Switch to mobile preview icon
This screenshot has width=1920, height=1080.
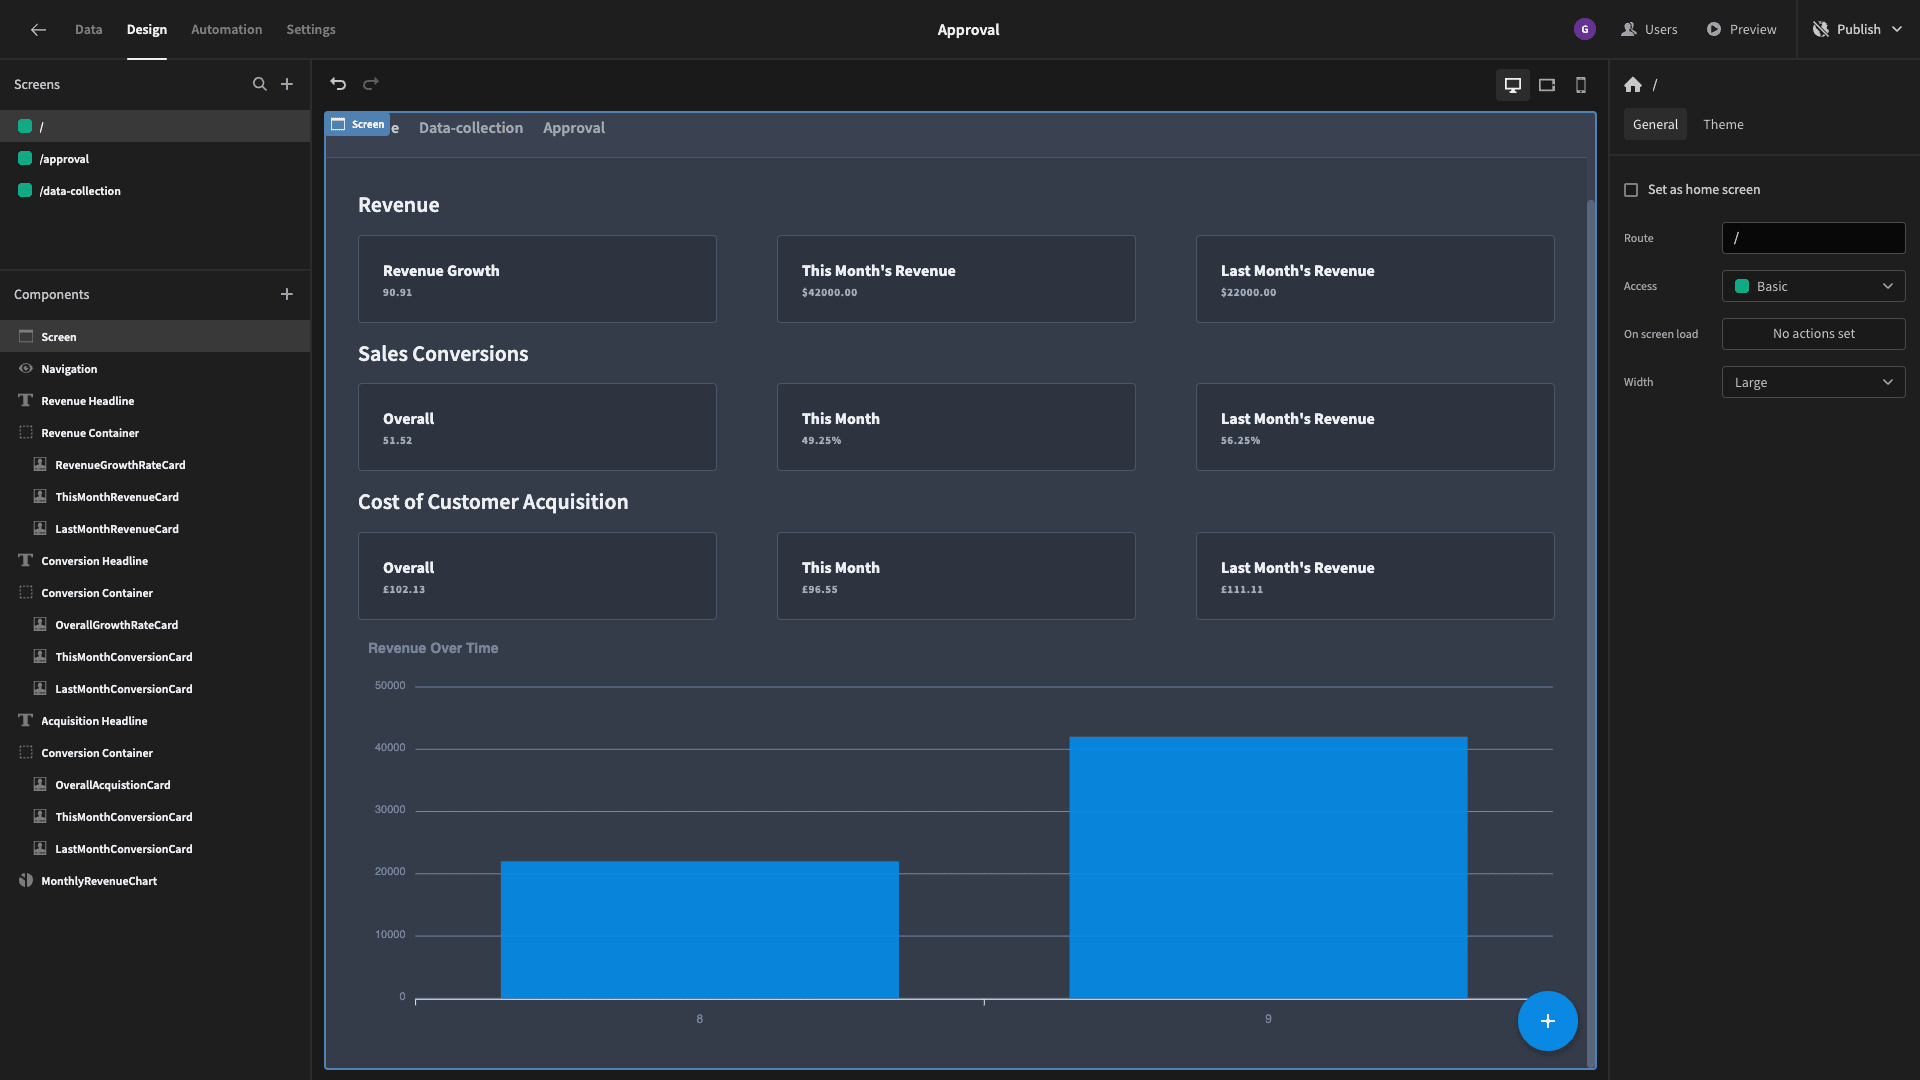(x=1581, y=85)
